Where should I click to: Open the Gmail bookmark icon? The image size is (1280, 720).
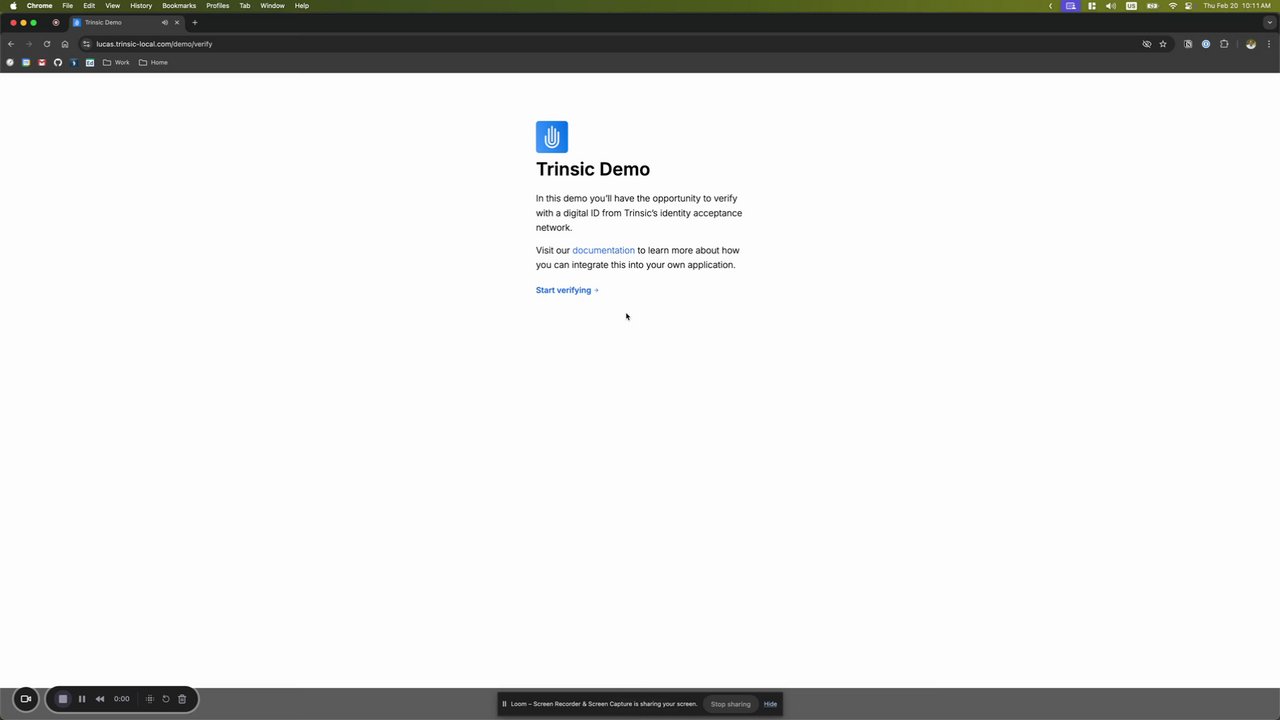click(42, 62)
